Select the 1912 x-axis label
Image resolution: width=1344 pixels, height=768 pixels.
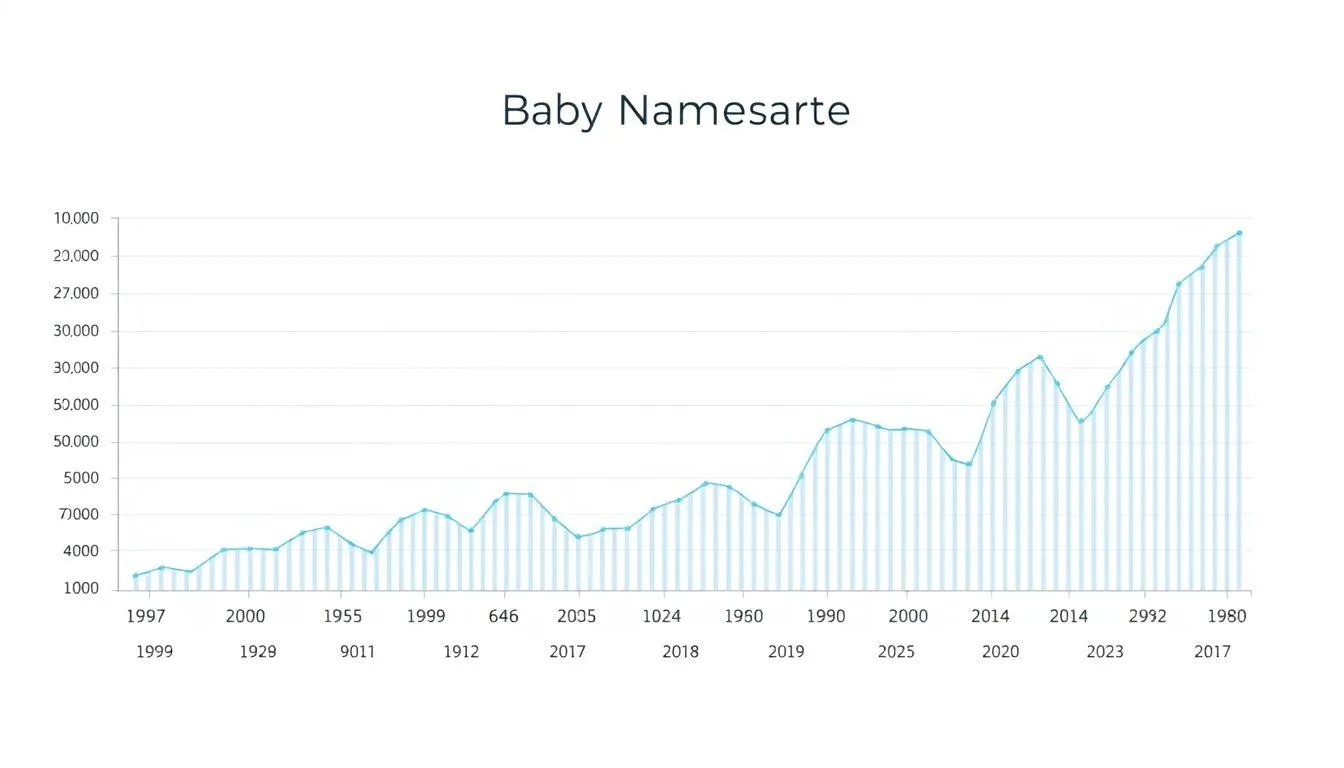(461, 652)
